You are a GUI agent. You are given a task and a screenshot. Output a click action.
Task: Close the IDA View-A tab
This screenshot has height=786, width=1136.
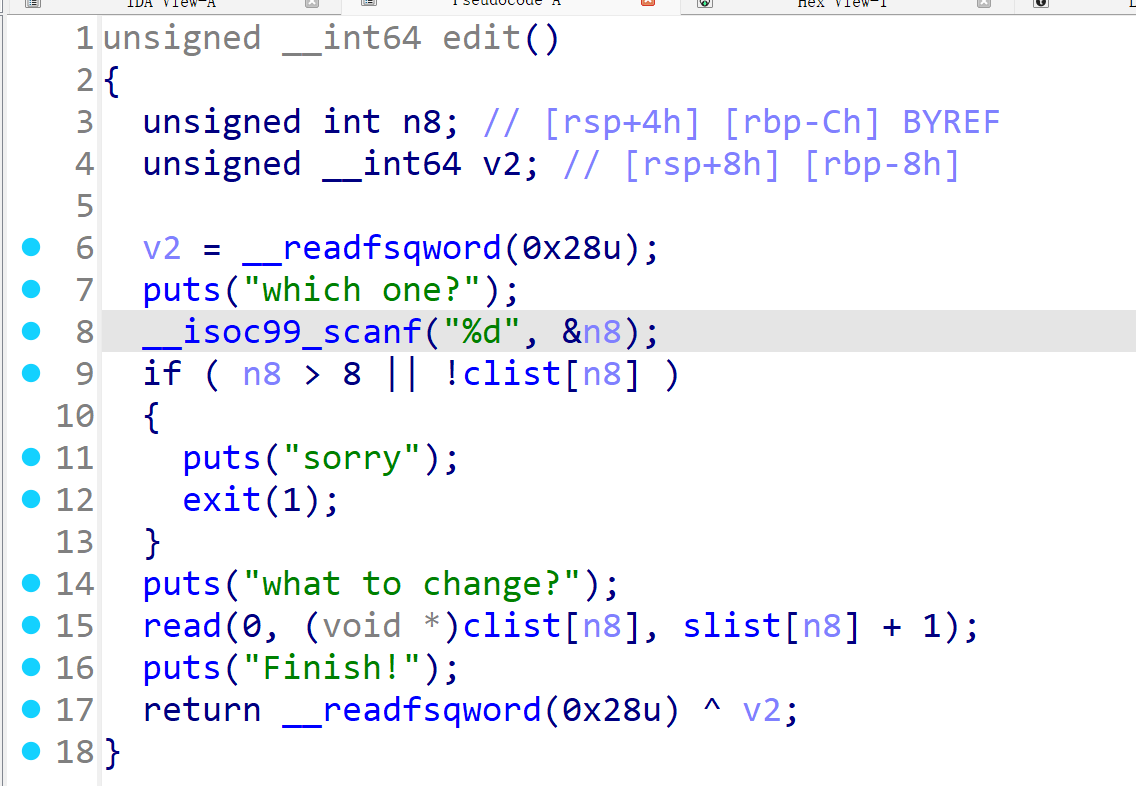(x=312, y=3)
